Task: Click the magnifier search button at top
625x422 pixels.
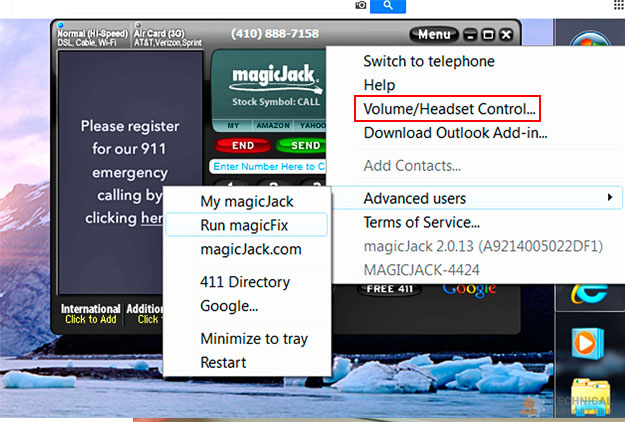Action: point(388,6)
